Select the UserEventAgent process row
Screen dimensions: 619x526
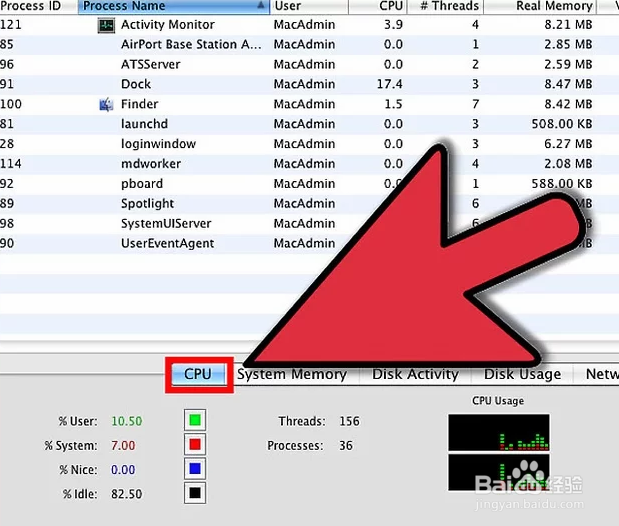(310, 243)
